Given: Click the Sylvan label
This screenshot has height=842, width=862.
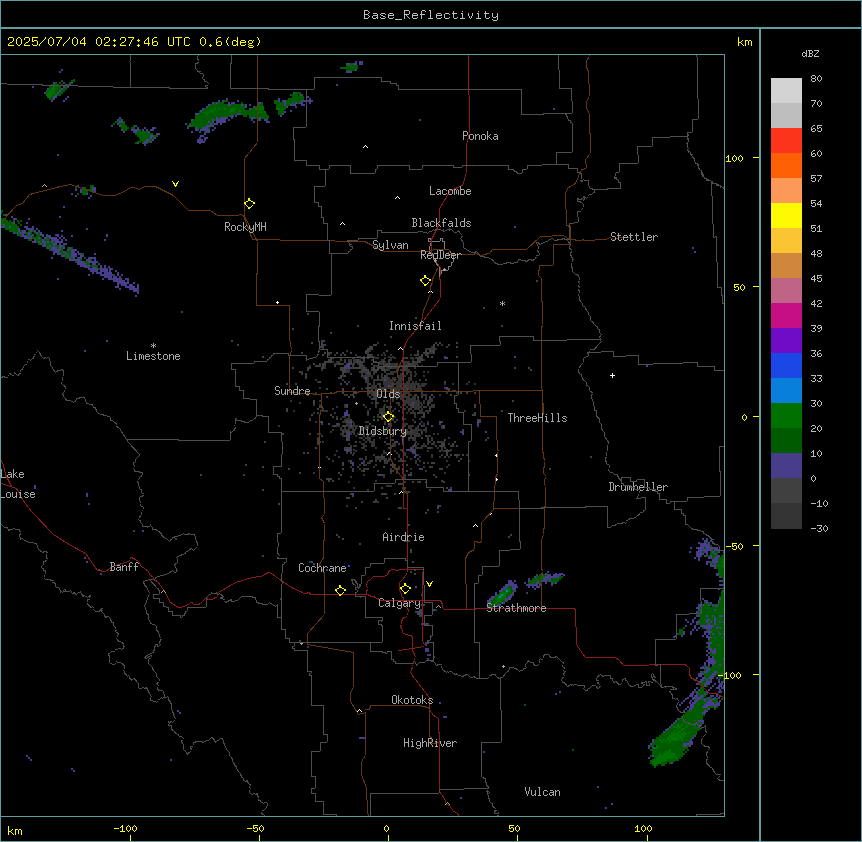Looking at the screenshot, I should pyautogui.click(x=390, y=245).
